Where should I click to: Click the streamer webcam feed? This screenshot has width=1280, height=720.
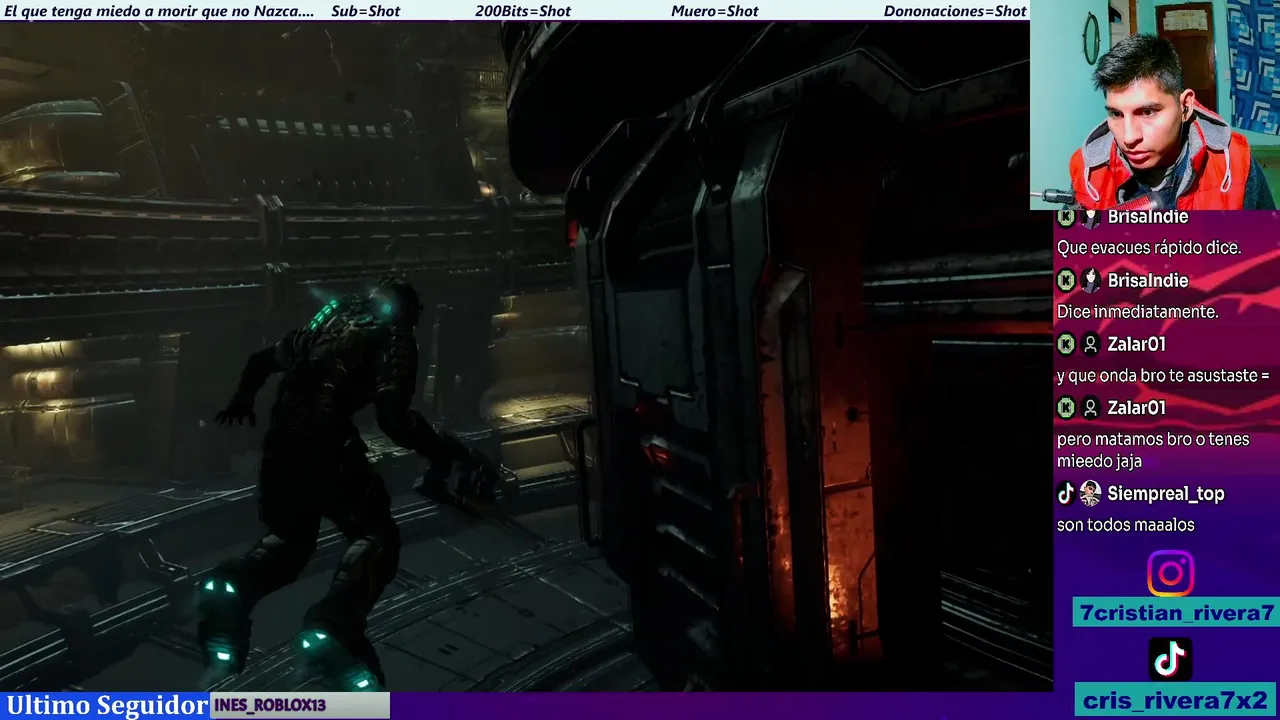tap(1154, 105)
